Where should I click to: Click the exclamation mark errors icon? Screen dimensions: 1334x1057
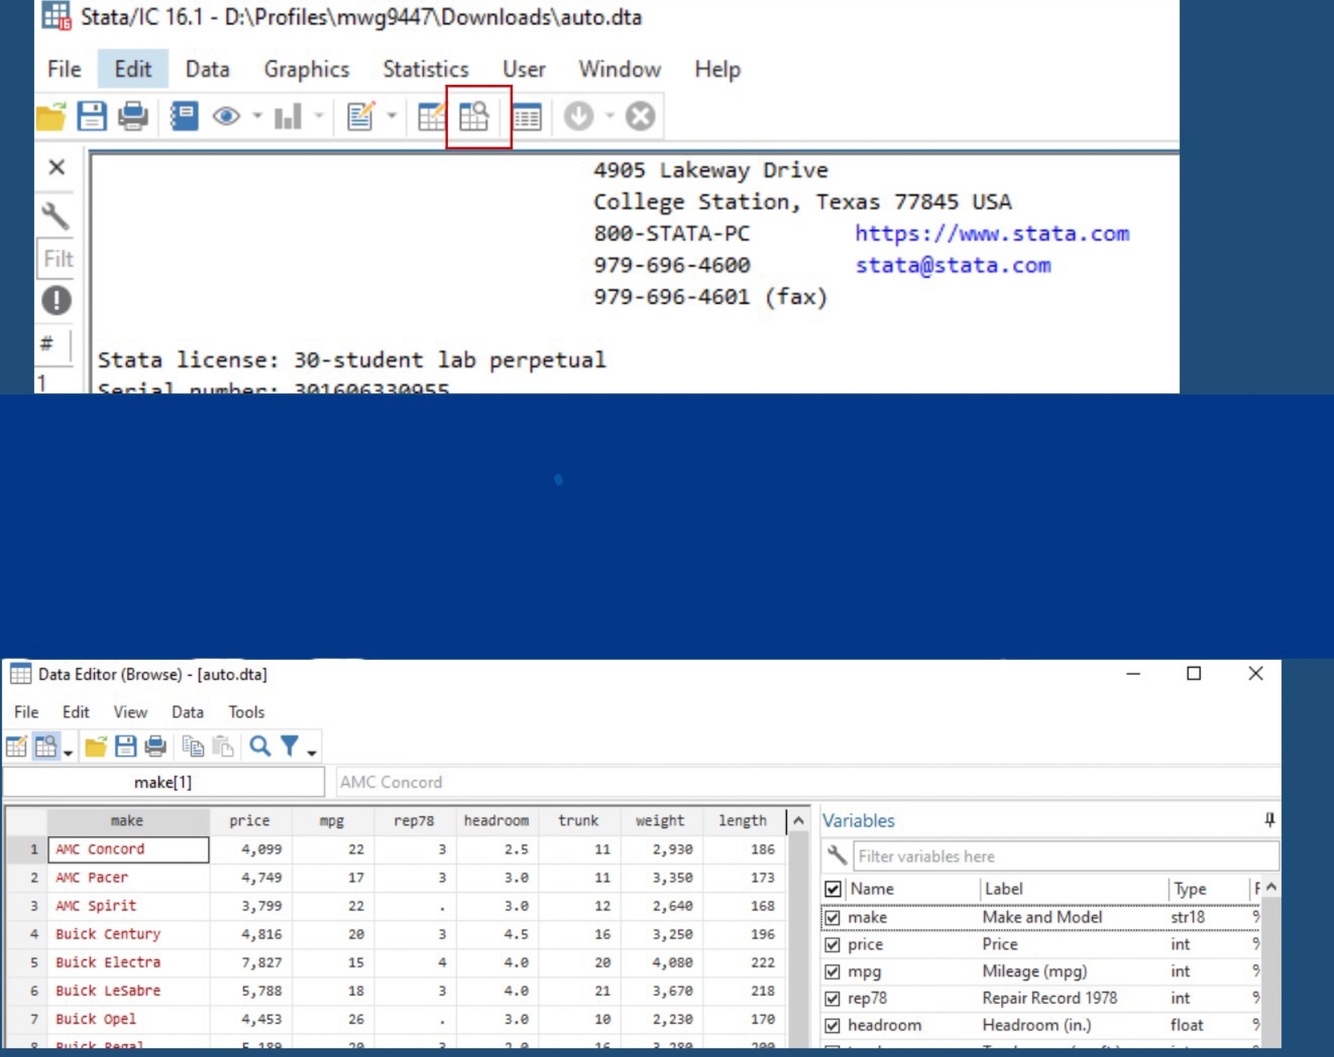point(56,300)
